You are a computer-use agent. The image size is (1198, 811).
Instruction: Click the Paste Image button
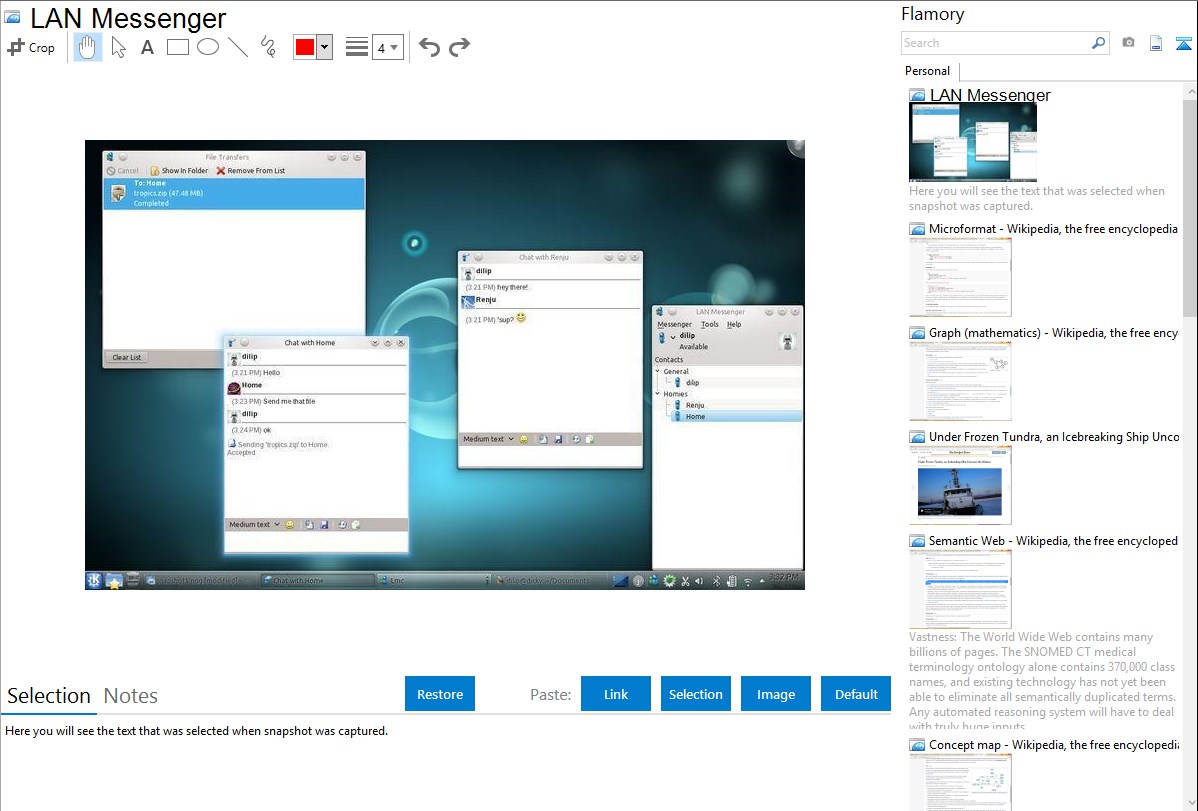click(x=775, y=693)
